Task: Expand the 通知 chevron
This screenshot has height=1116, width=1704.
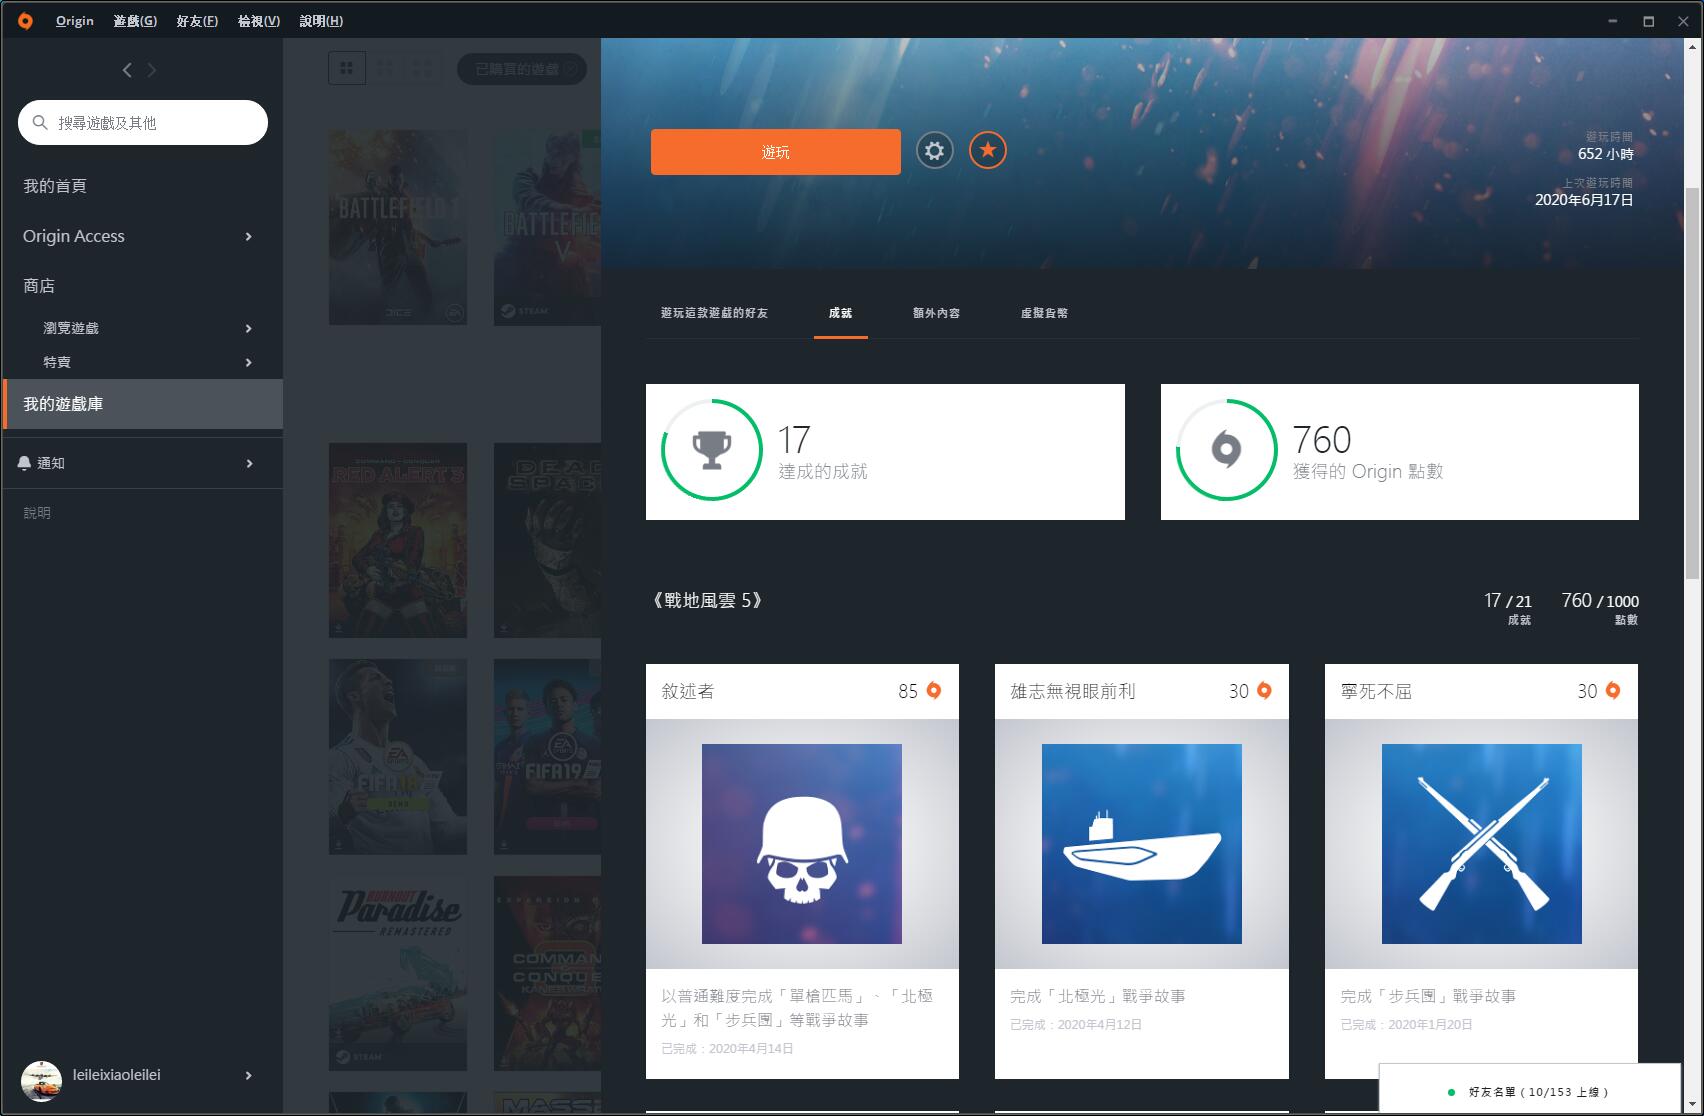Action: tap(249, 464)
